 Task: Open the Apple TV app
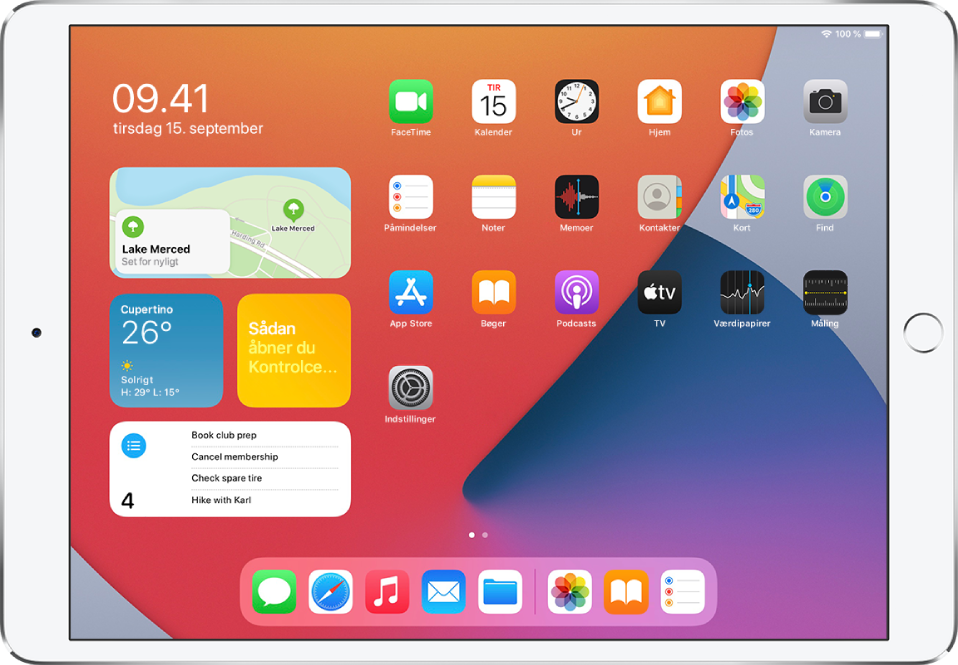[660, 292]
